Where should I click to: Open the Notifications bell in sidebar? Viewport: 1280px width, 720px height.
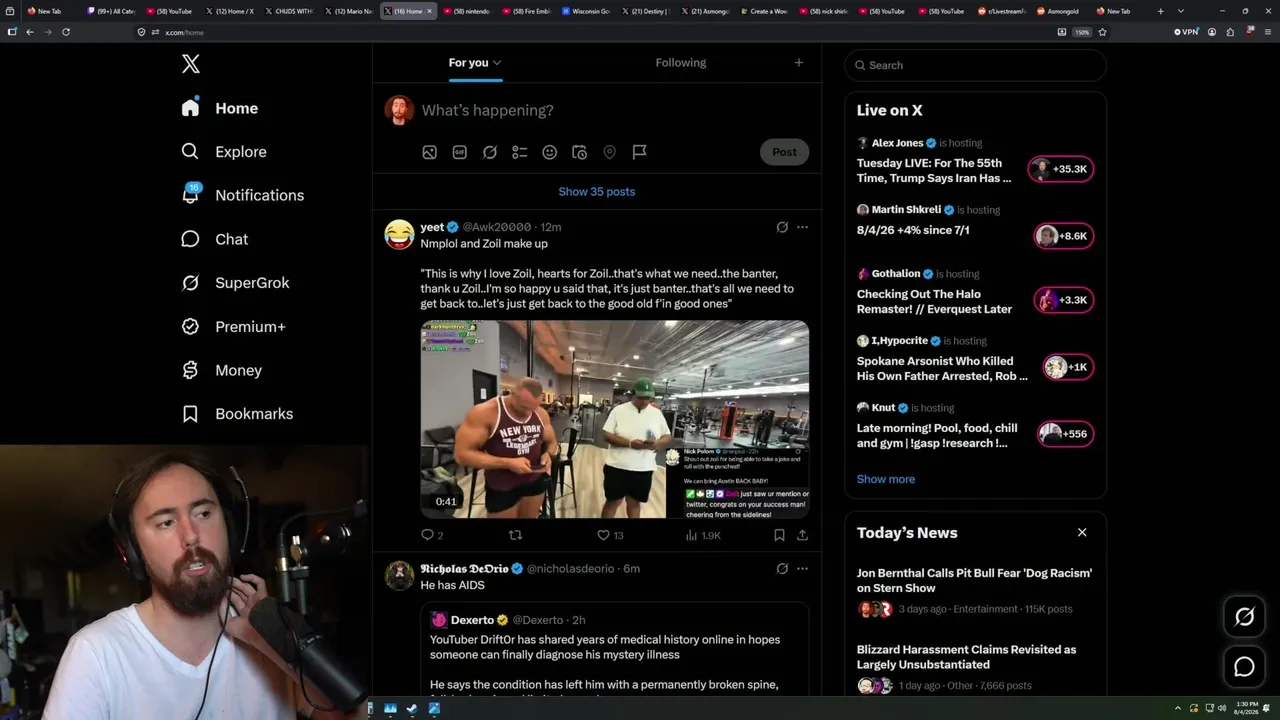pos(242,195)
